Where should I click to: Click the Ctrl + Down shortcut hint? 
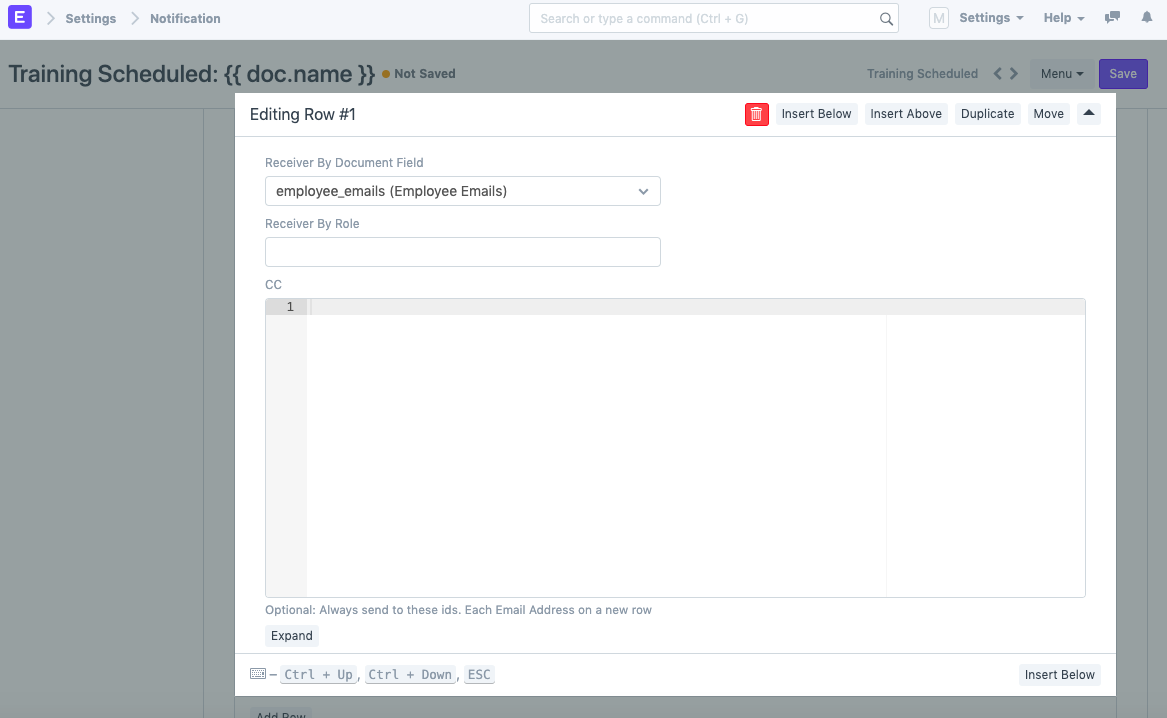coord(409,674)
